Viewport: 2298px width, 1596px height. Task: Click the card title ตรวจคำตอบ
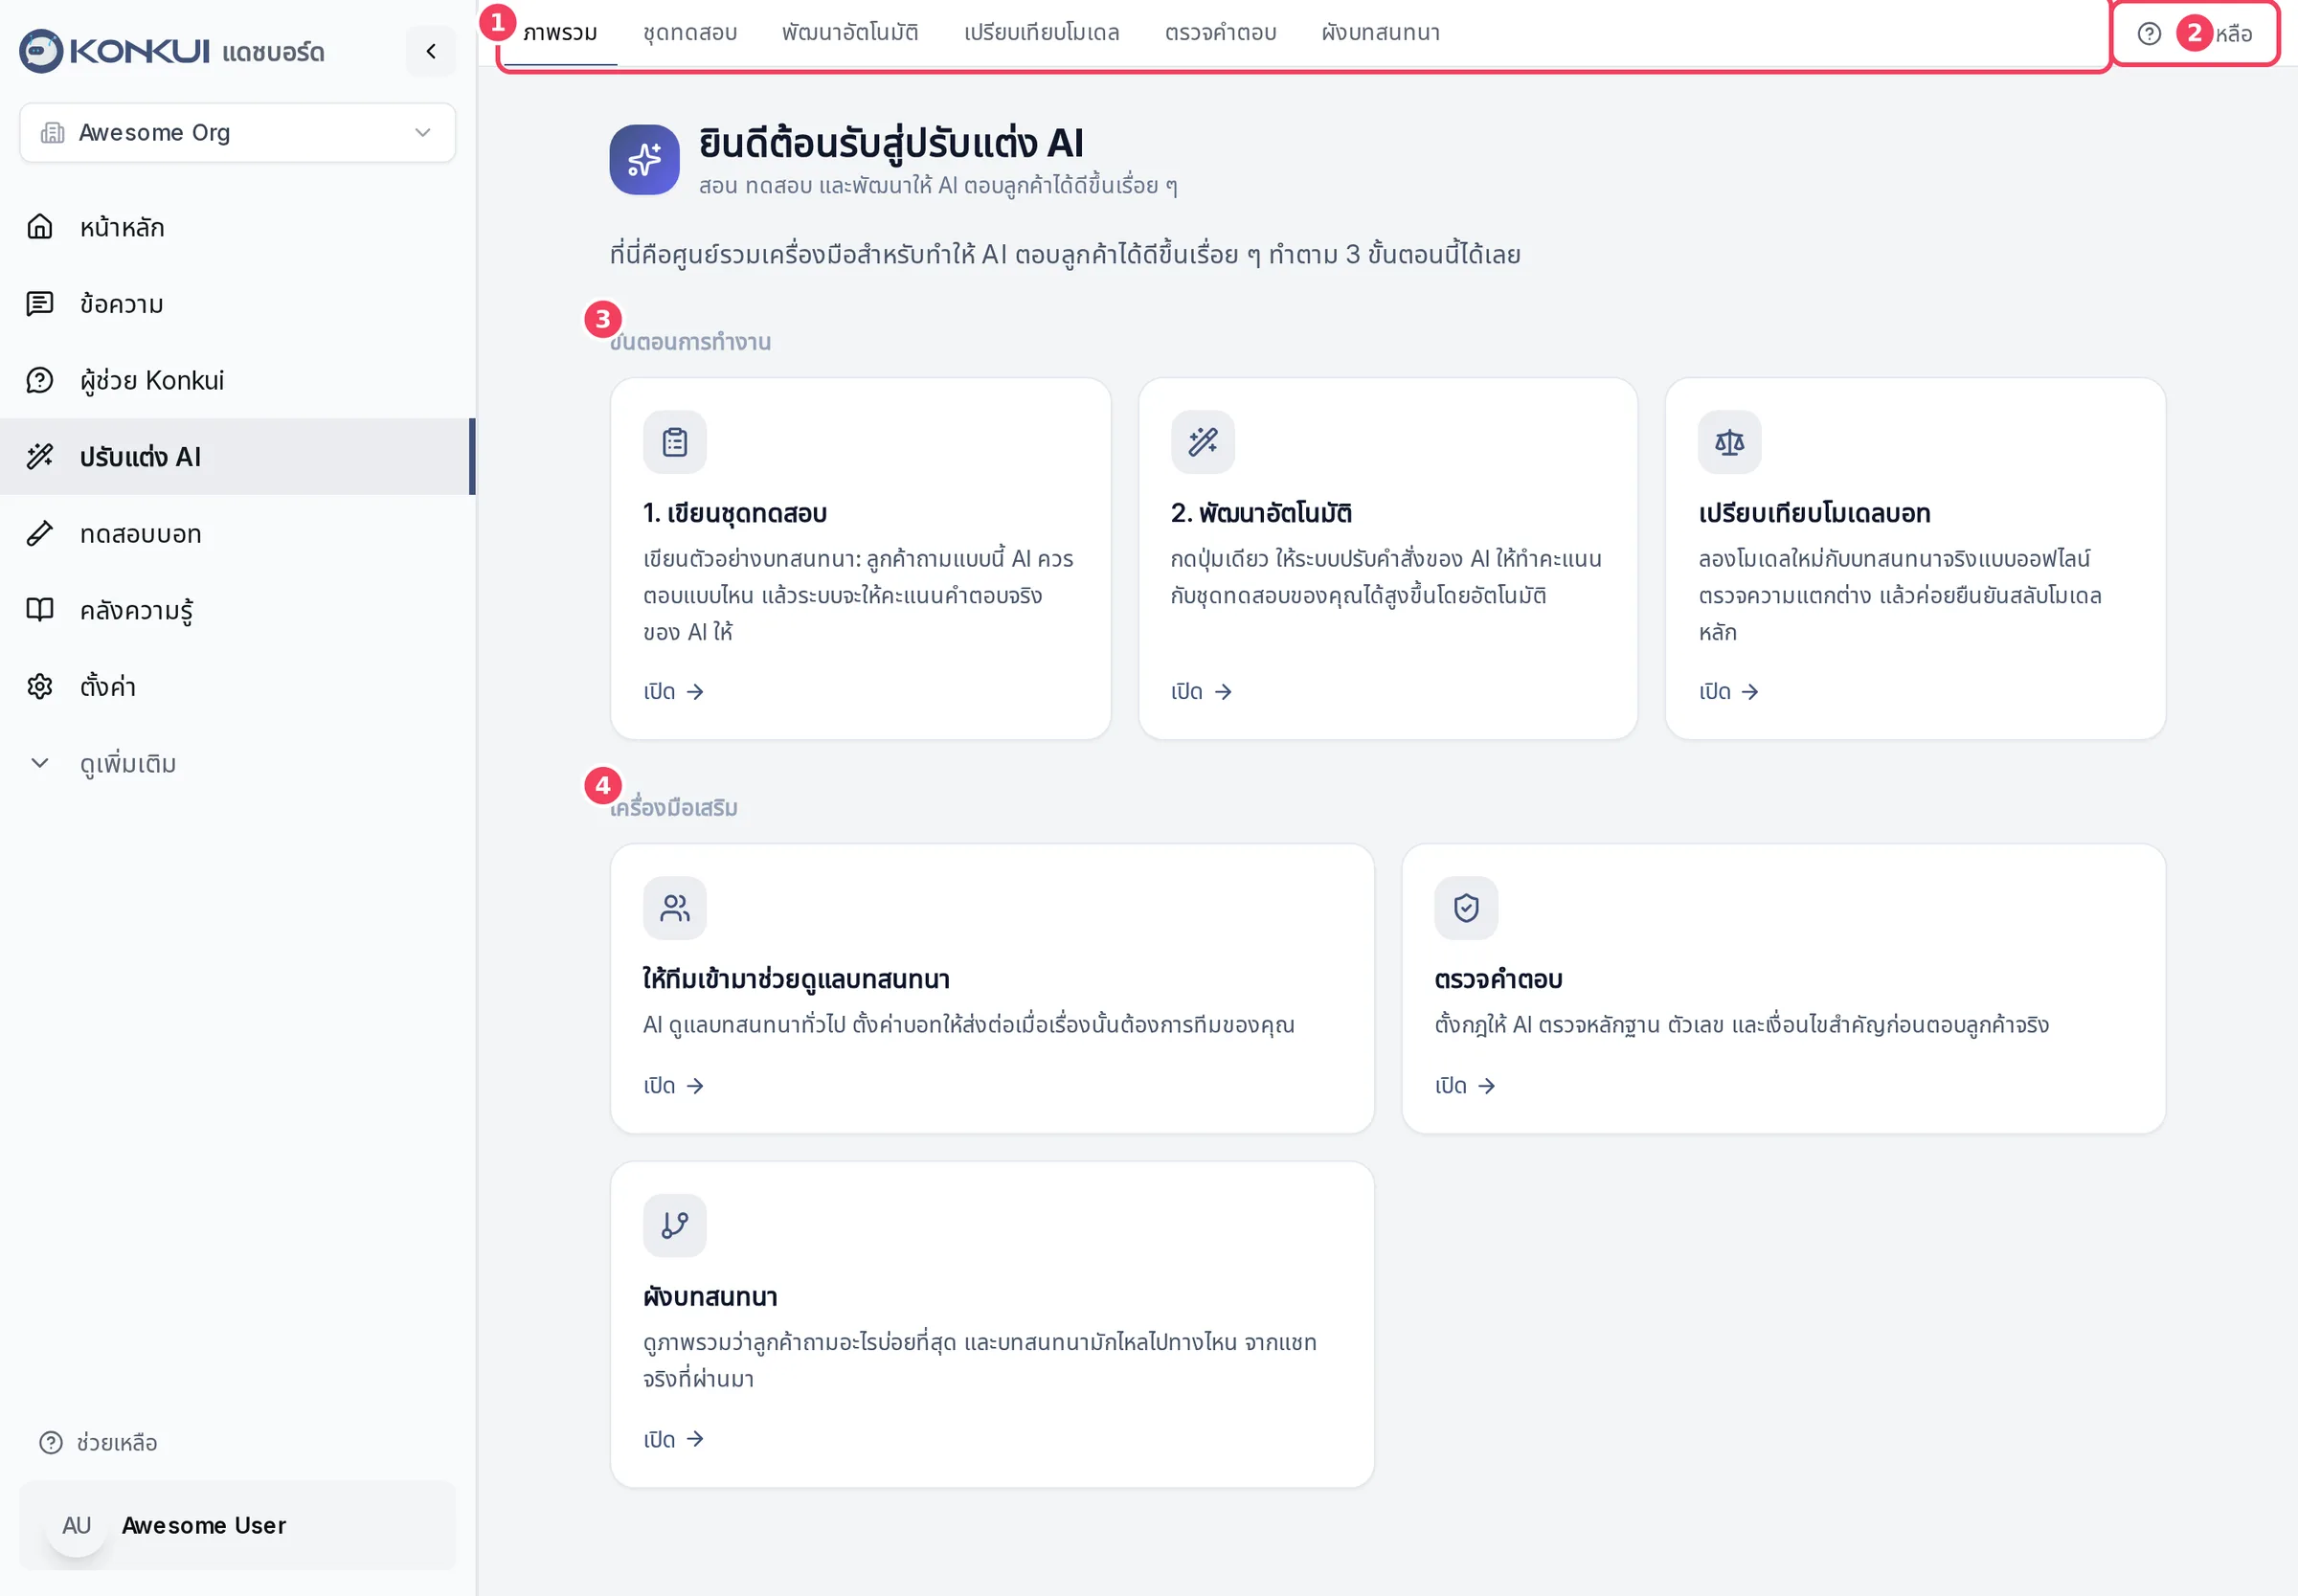point(1499,979)
